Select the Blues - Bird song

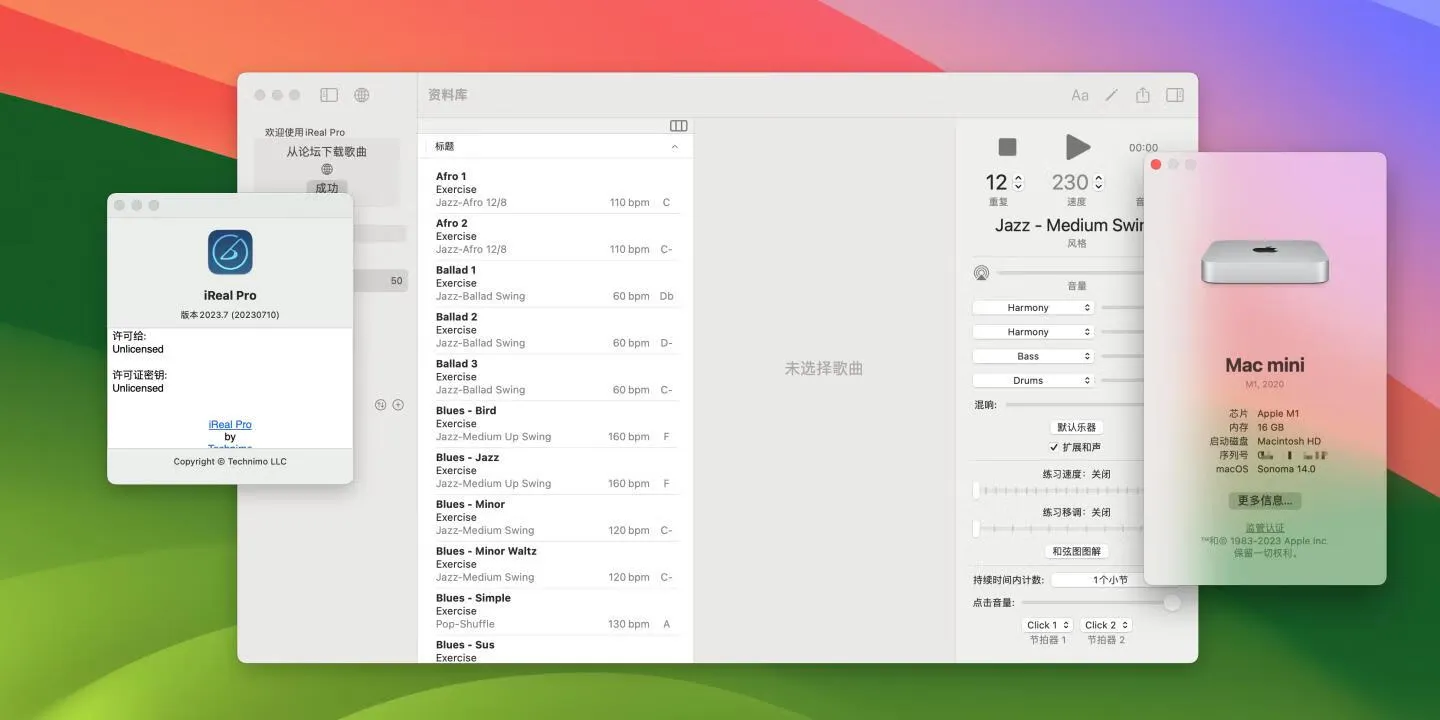[x=554, y=423]
